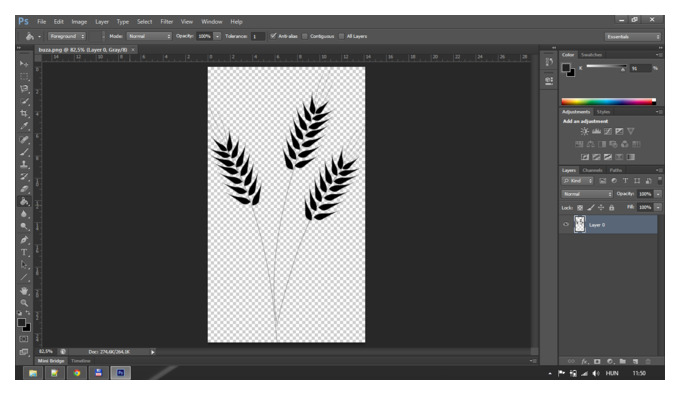The width and height of the screenshot is (680, 395).
Task: Click the toolbox foreground color swatch
Action: [21, 323]
